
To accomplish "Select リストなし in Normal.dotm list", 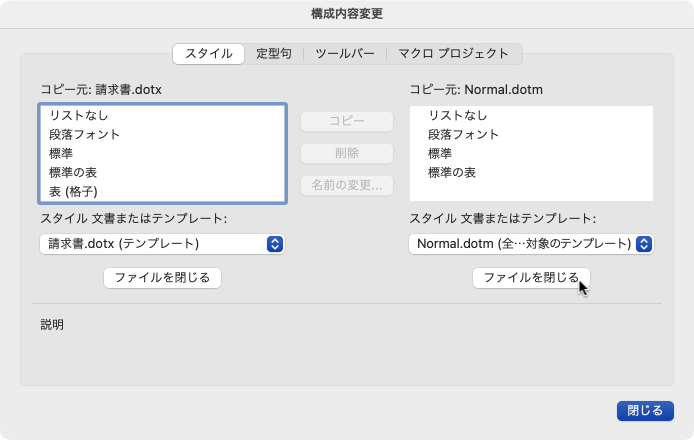I will [457, 116].
